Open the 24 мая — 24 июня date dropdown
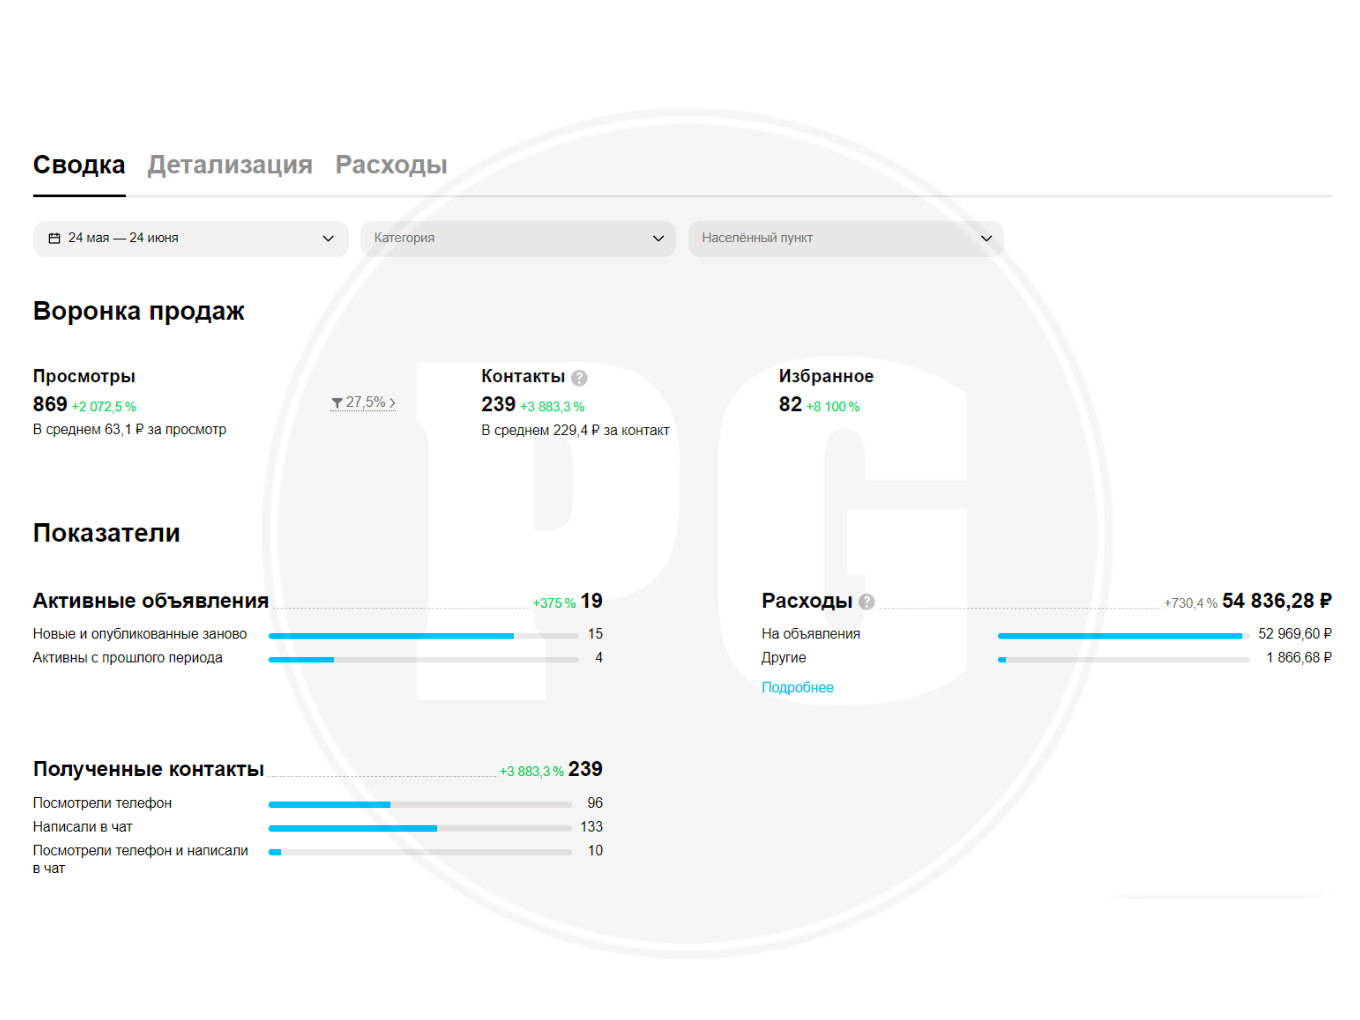Screen dimensions: 1360x1020 point(190,238)
